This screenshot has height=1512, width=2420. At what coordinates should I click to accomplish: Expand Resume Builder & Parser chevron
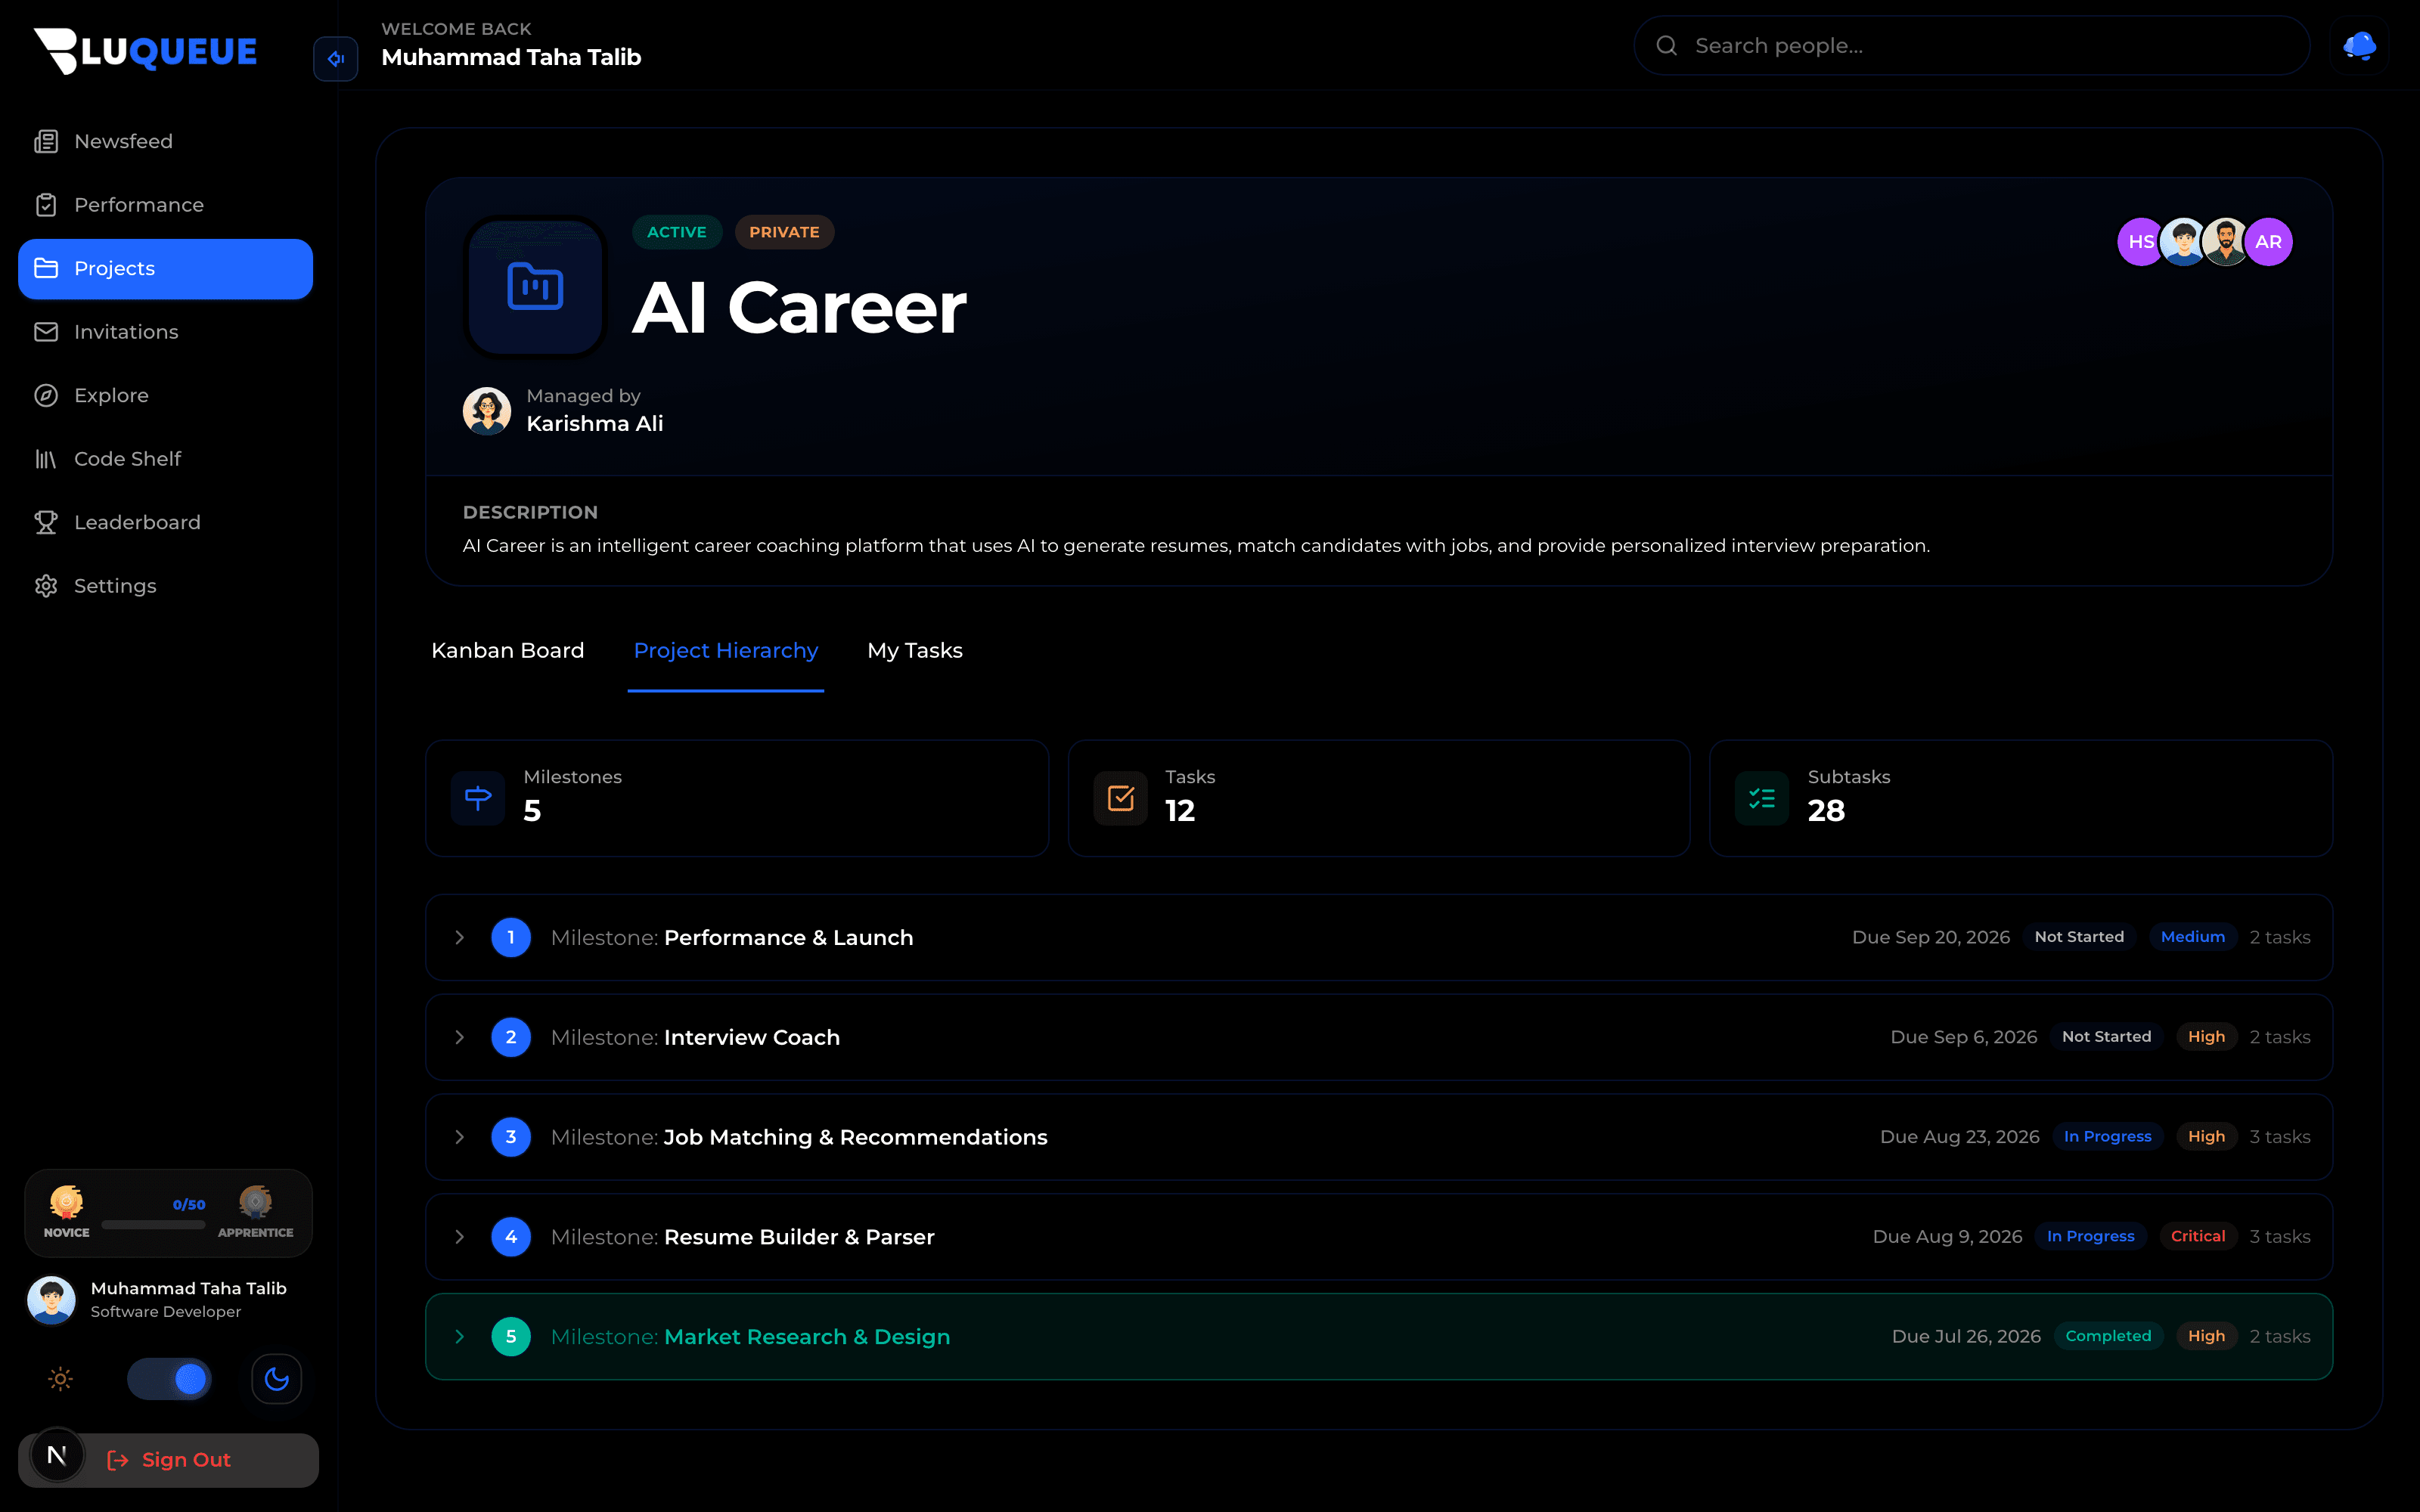[x=459, y=1237]
